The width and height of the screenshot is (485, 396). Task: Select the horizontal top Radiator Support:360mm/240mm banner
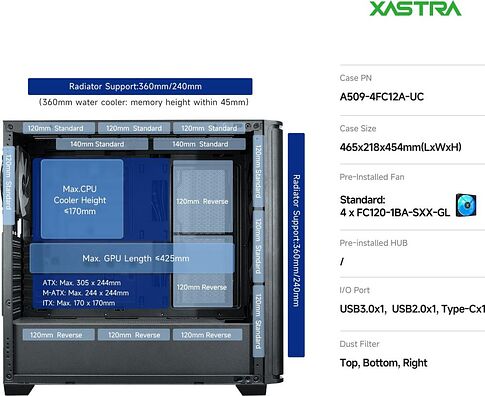click(140, 87)
